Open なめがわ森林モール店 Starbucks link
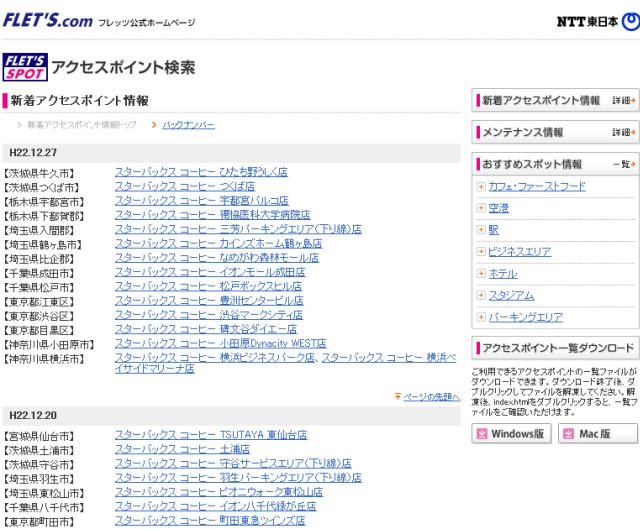 point(217,258)
